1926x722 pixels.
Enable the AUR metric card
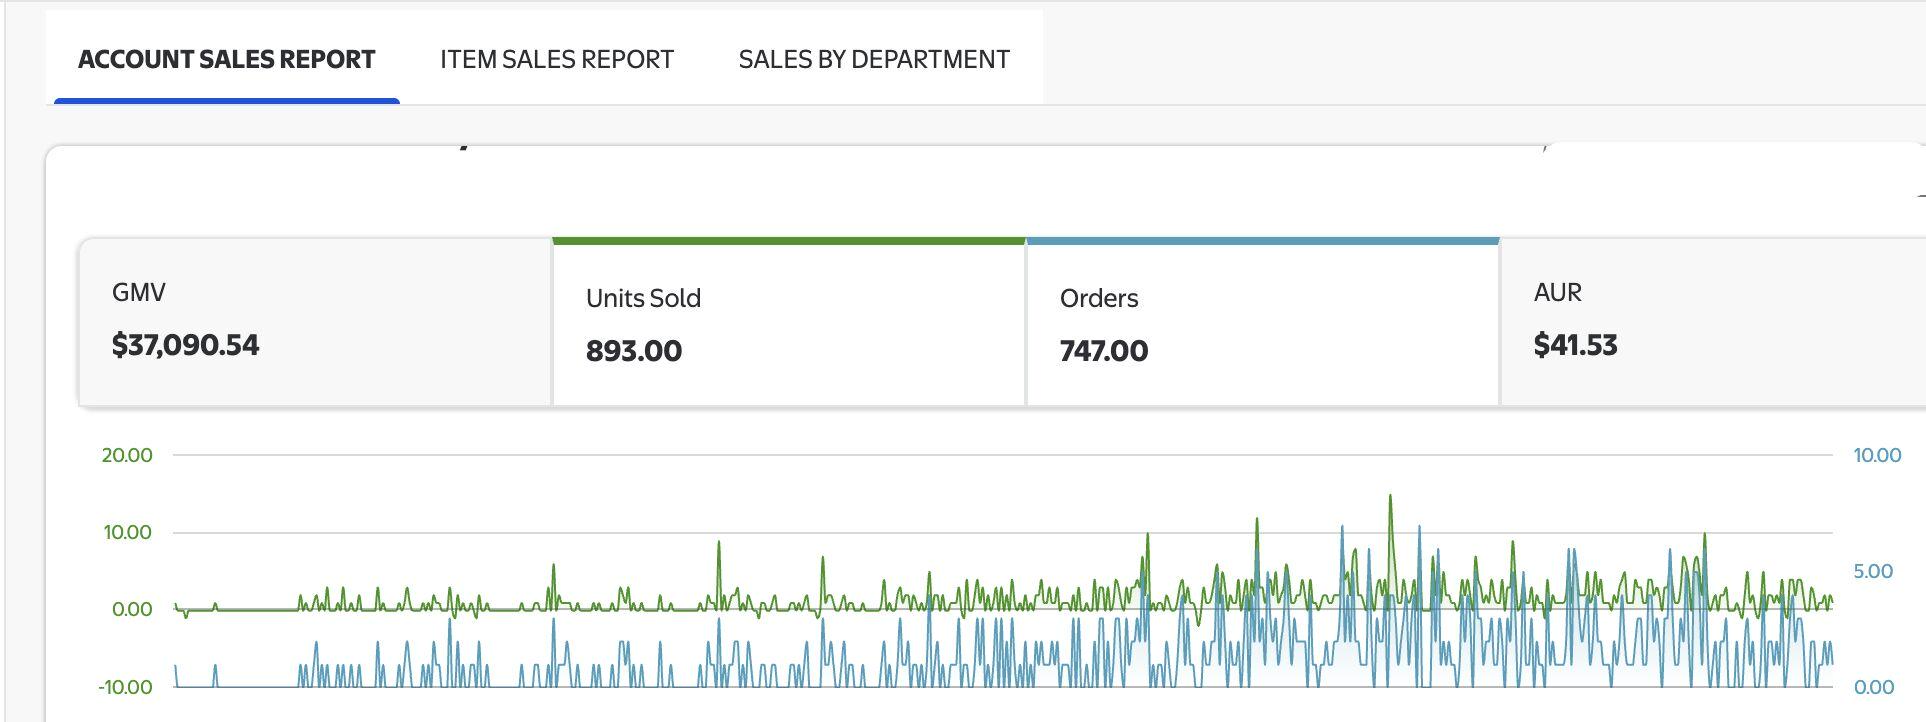[x=1710, y=322]
